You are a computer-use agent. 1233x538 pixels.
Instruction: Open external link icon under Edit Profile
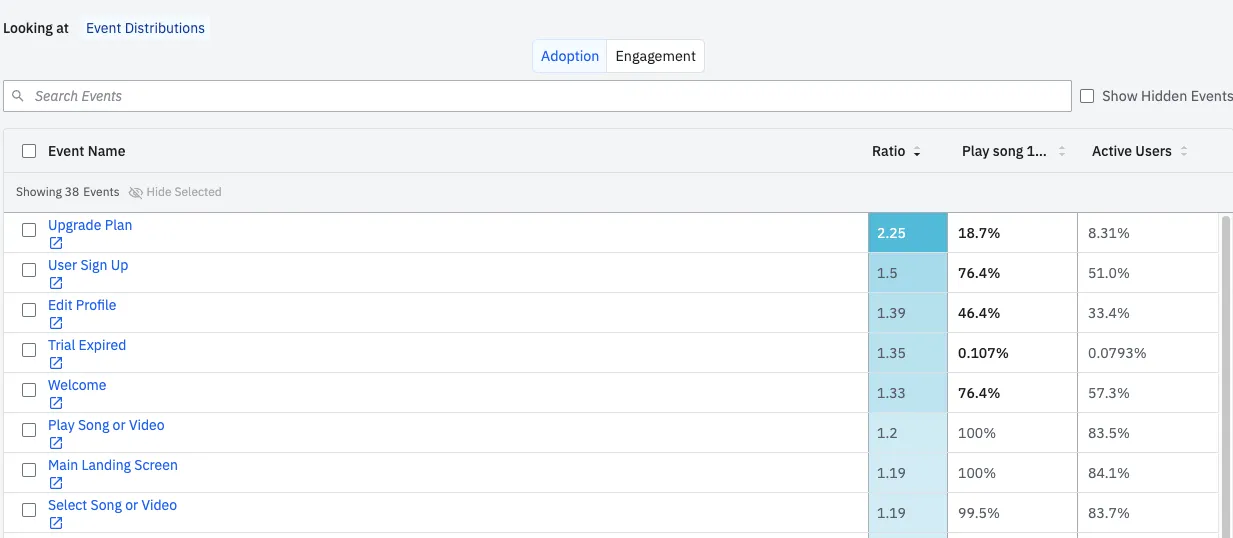tap(56, 323)
